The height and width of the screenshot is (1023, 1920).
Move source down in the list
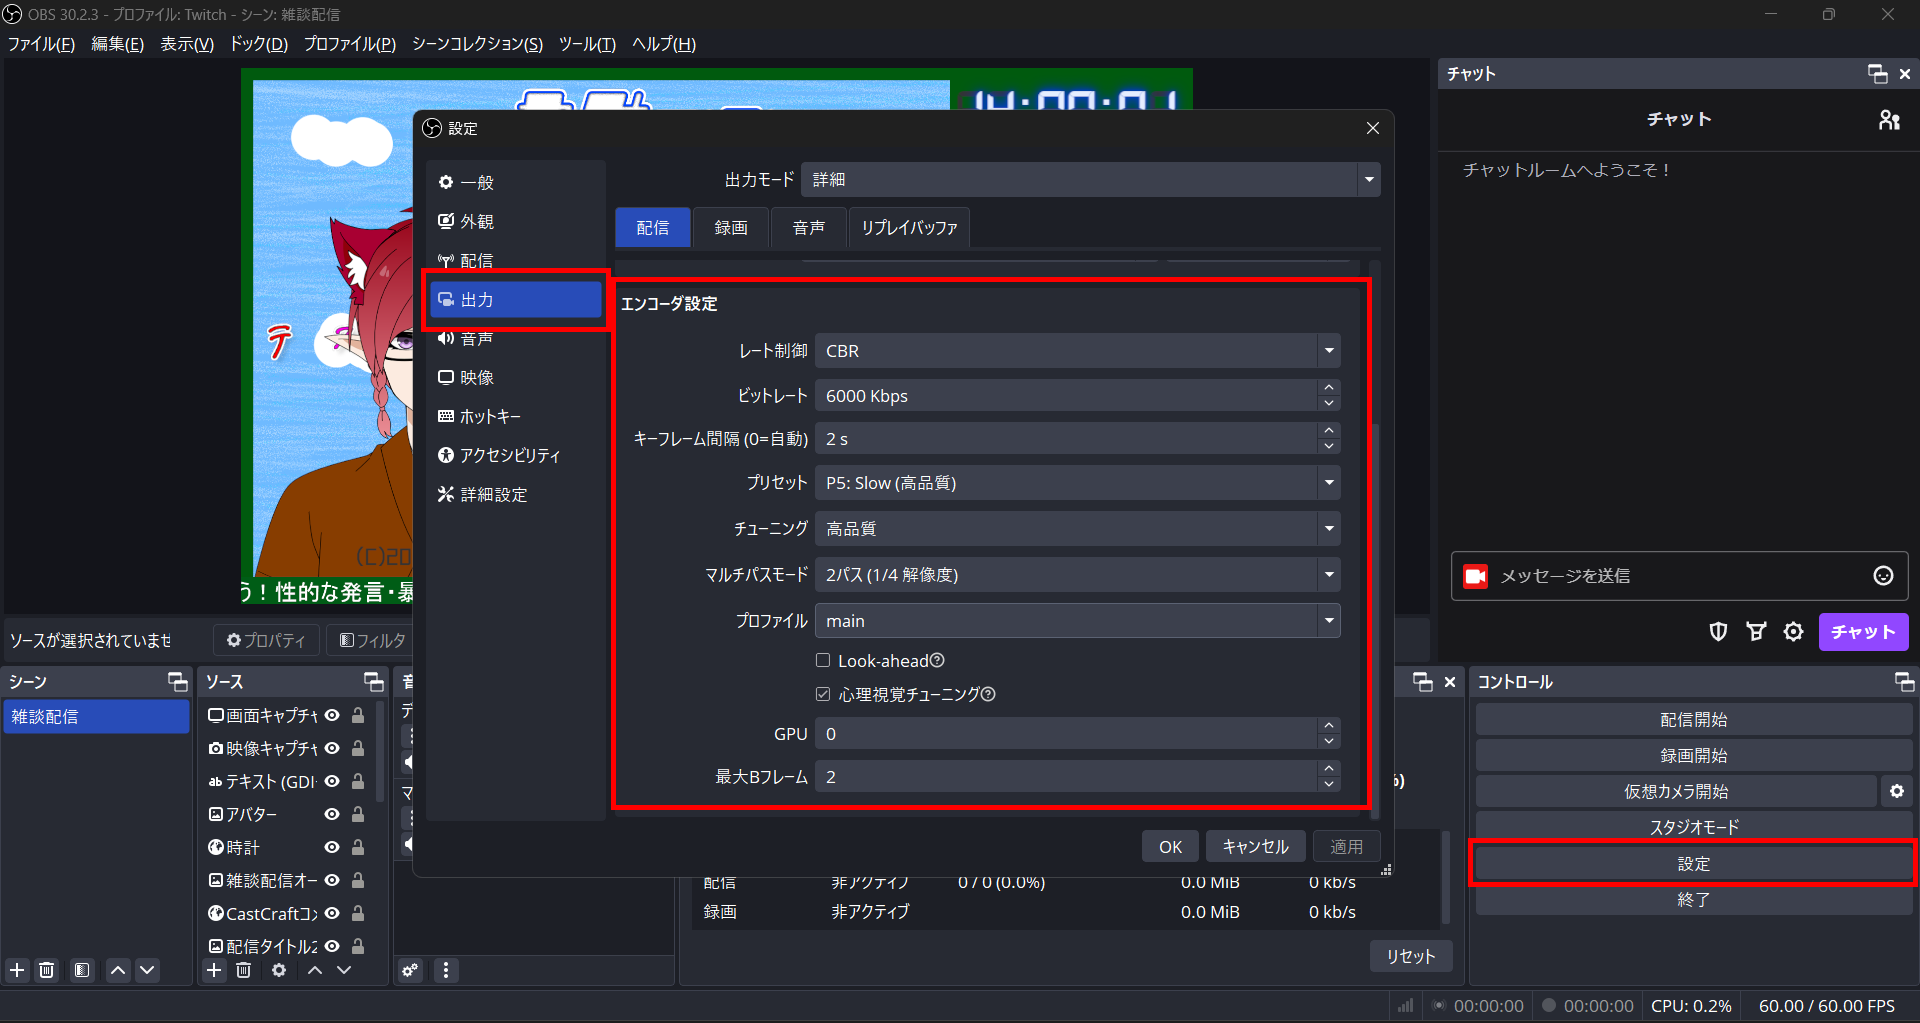pos(344,970)
